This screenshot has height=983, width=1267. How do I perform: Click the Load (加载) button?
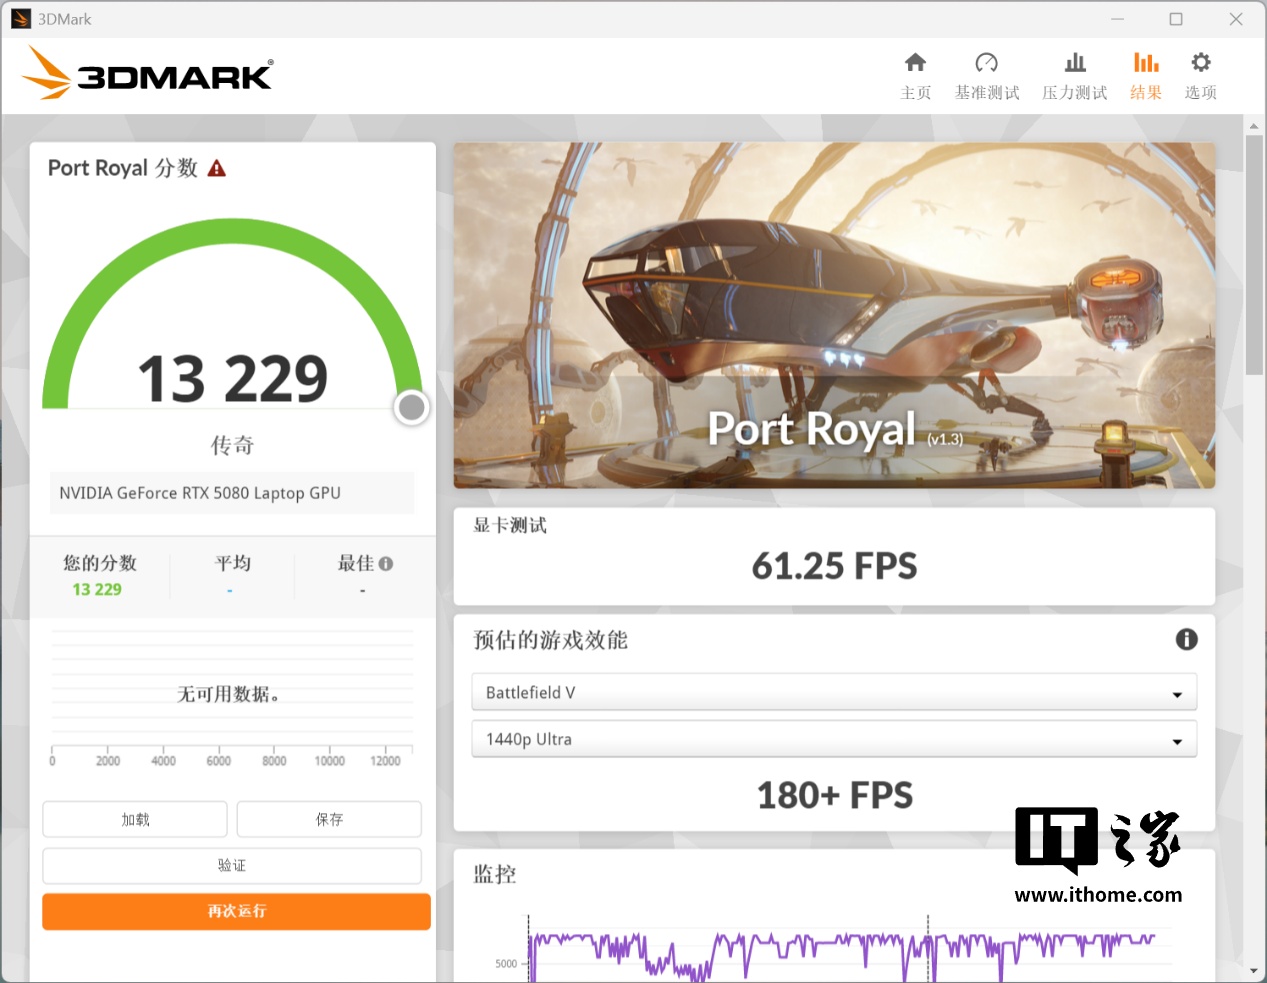[x=135, y=819]
